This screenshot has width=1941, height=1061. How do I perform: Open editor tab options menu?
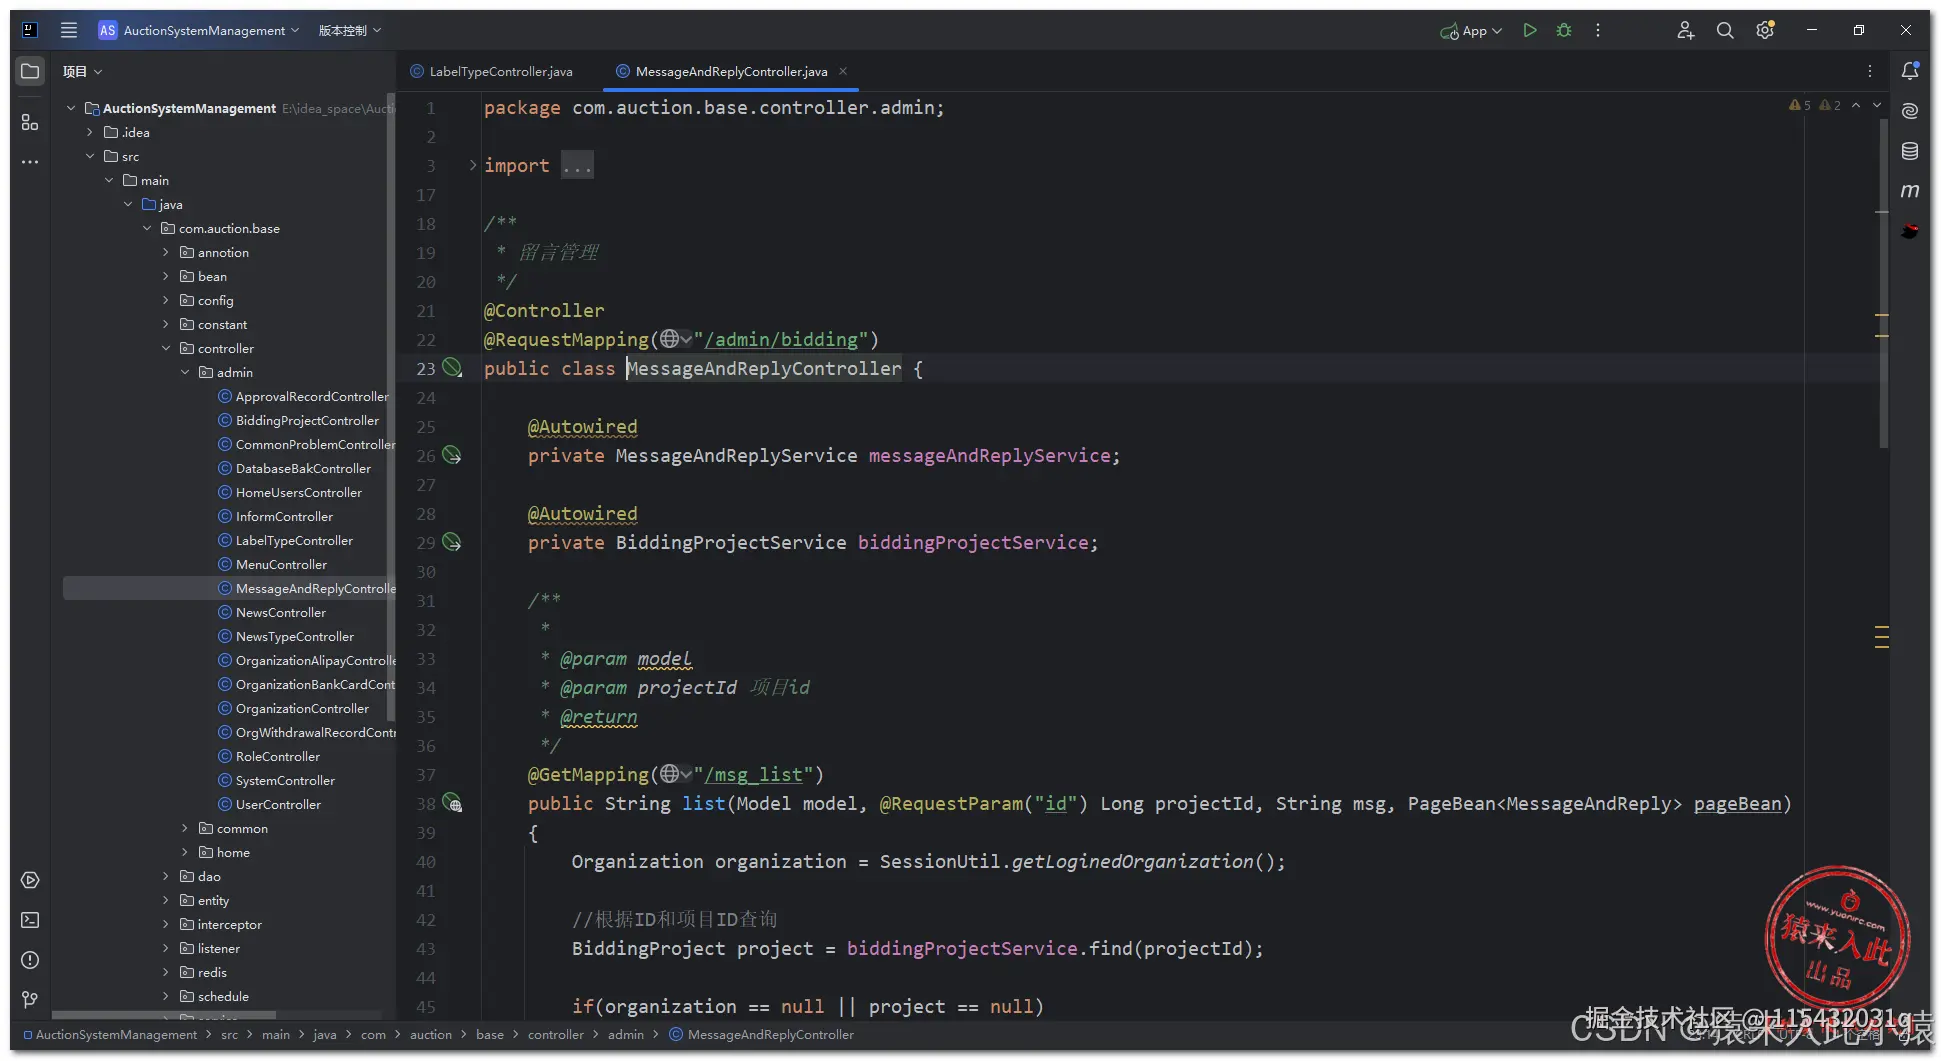tap(1870, 71)
